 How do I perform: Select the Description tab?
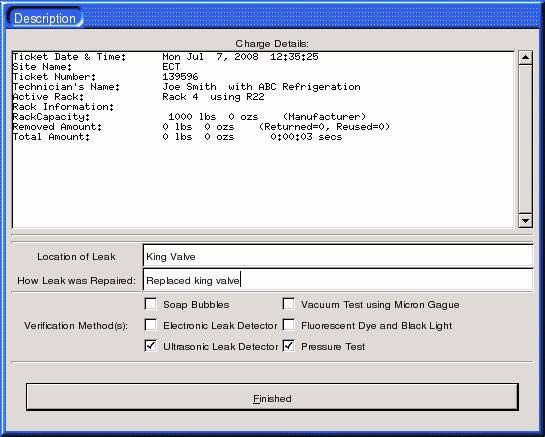(45, 18)
